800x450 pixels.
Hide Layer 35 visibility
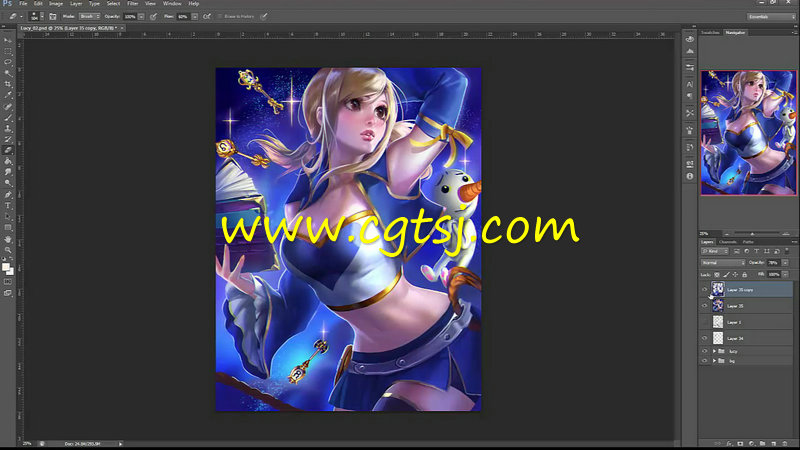(705, 306)
